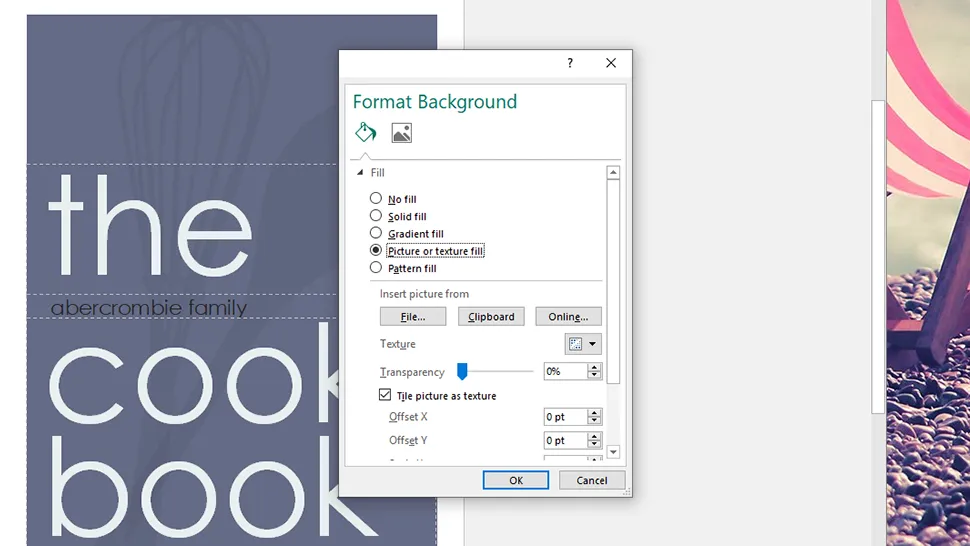Select the Fill paint bucket icon
The height and width of the screenshot is (546, 970).
(x=365, y=132)
